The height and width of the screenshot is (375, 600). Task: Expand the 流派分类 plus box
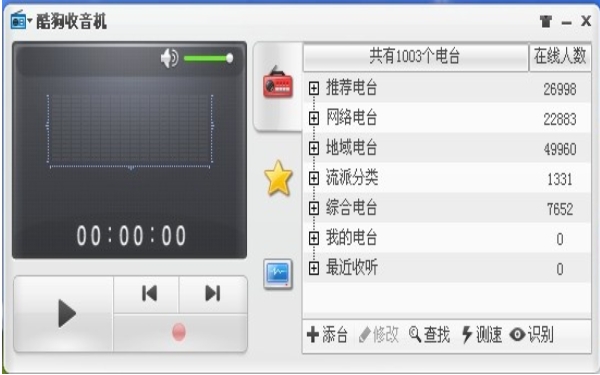click(314, 178)
